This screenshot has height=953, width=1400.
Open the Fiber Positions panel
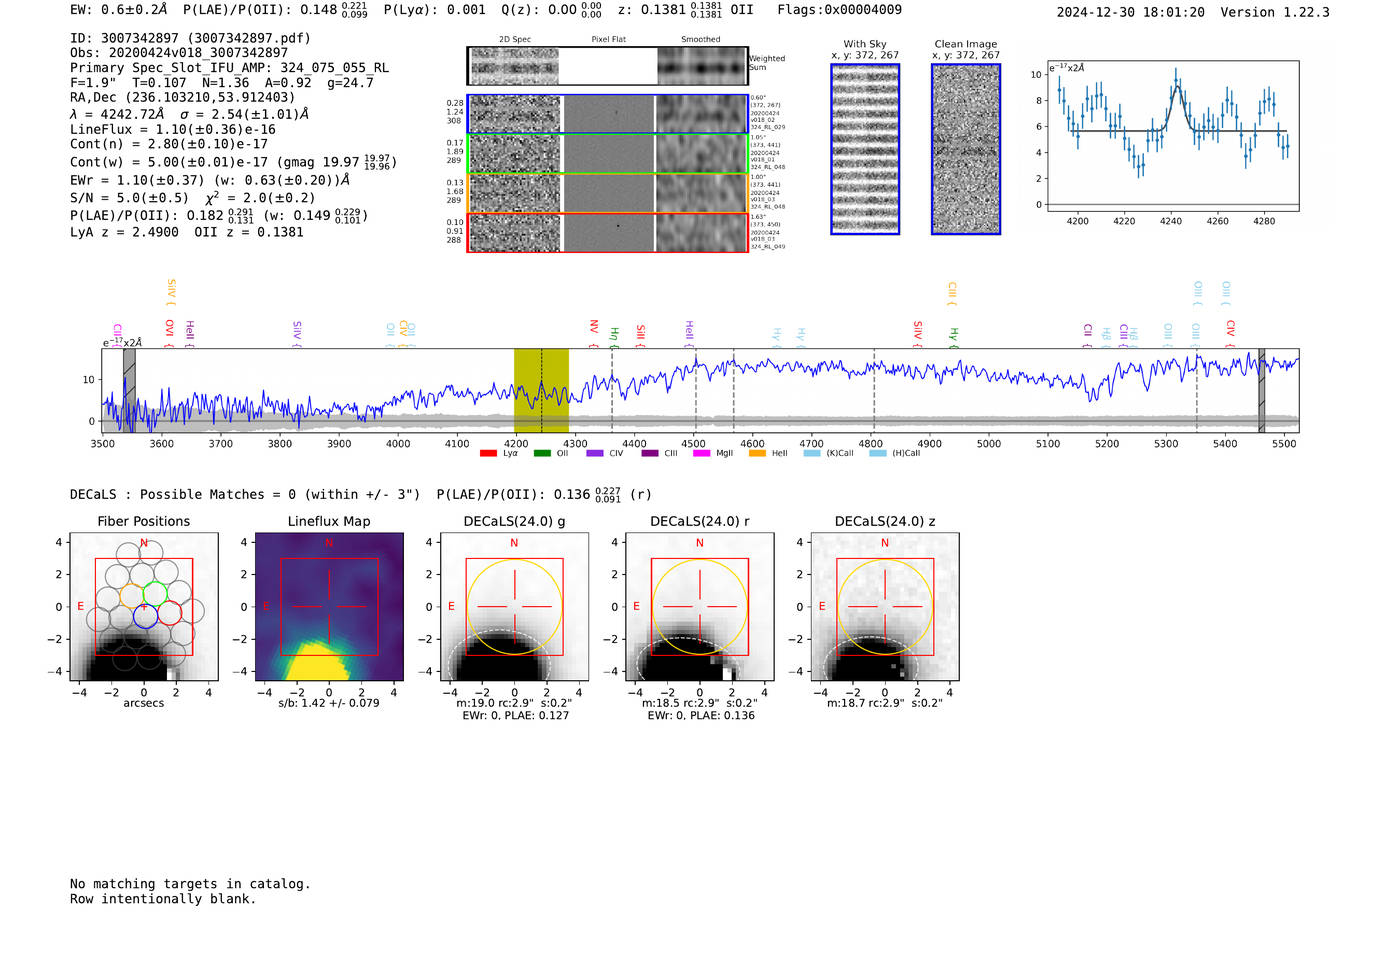pos(144,607)
